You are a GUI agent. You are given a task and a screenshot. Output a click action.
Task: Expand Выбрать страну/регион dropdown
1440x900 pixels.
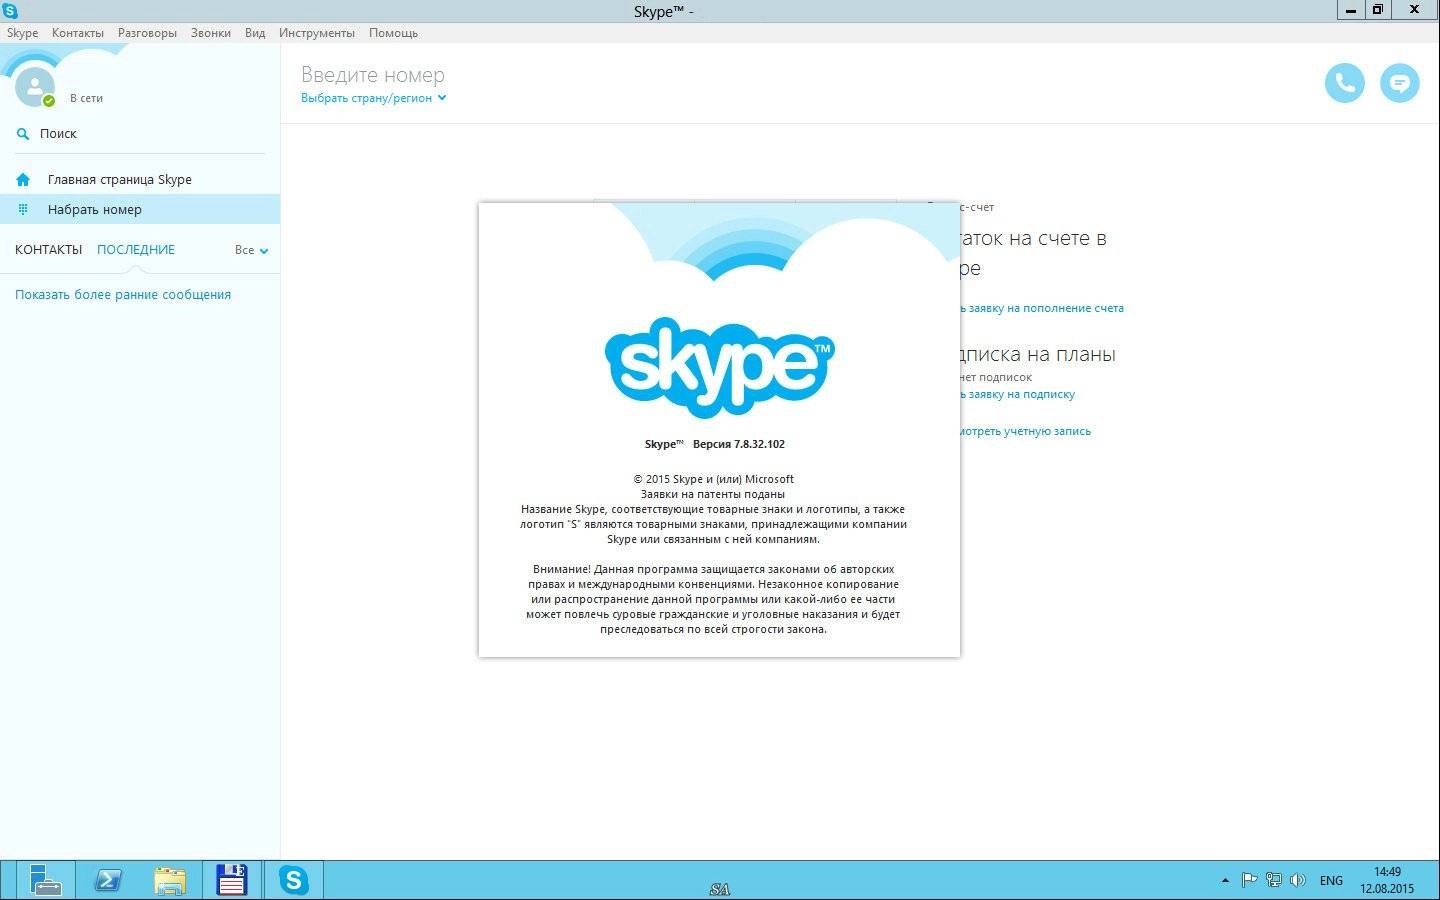click(x=373, y=98)
